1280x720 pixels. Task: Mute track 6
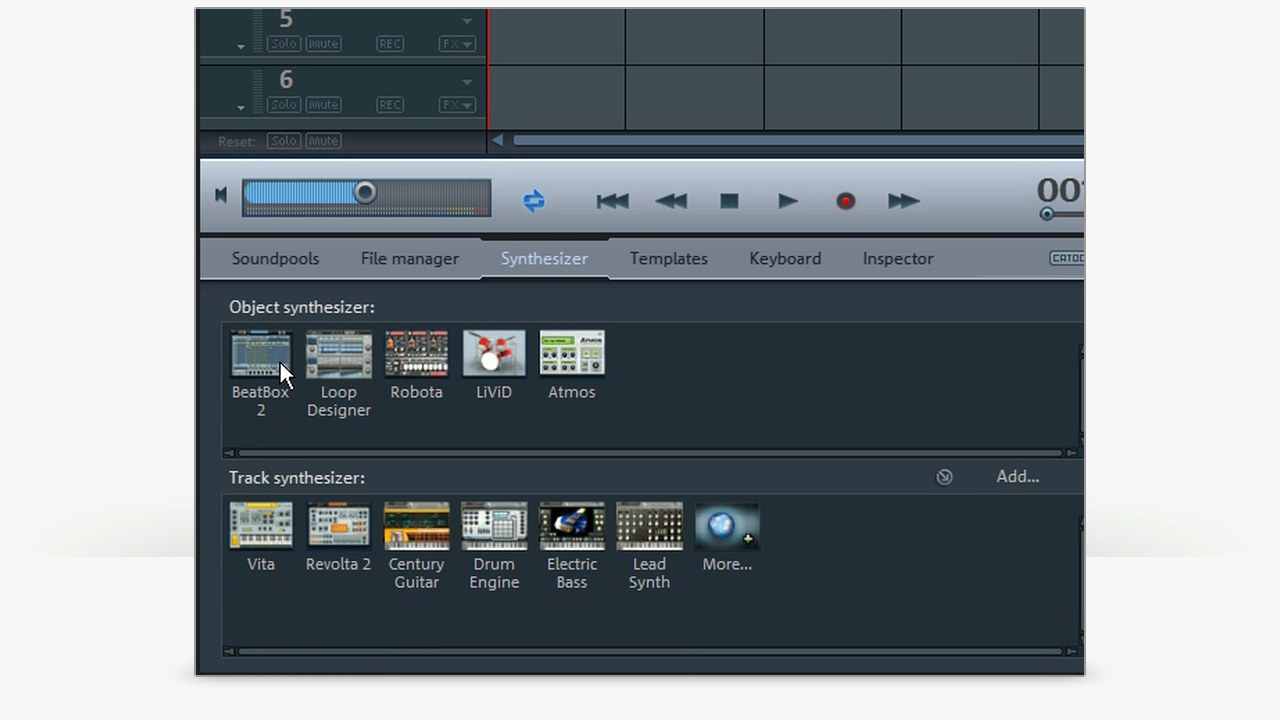(x=323, y=105)
